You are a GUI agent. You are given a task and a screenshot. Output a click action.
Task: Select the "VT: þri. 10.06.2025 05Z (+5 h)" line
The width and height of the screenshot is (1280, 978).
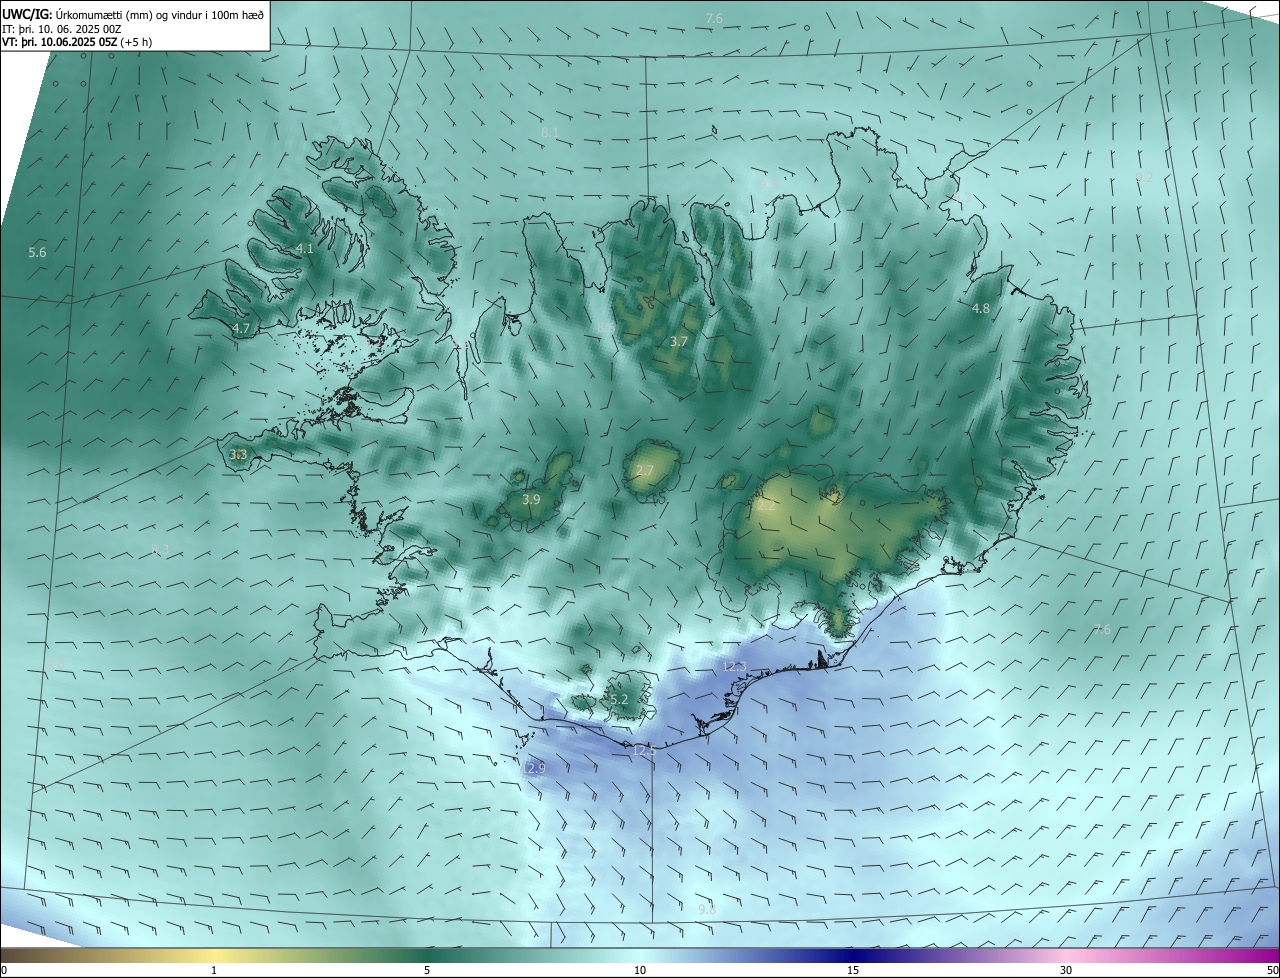tap(77, 42)
